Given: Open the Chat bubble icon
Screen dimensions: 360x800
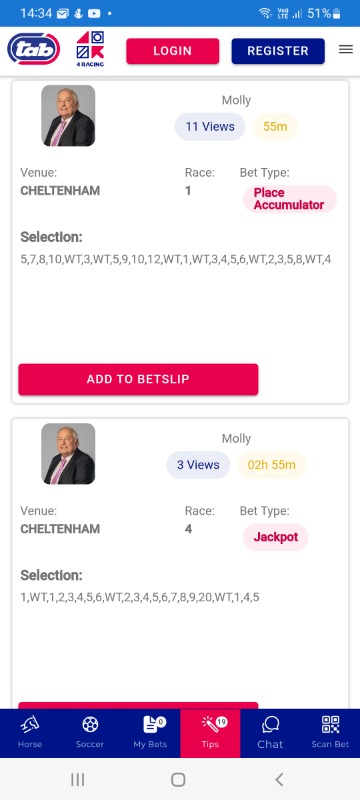Looking at the screenshot, I should coord(270,724).
